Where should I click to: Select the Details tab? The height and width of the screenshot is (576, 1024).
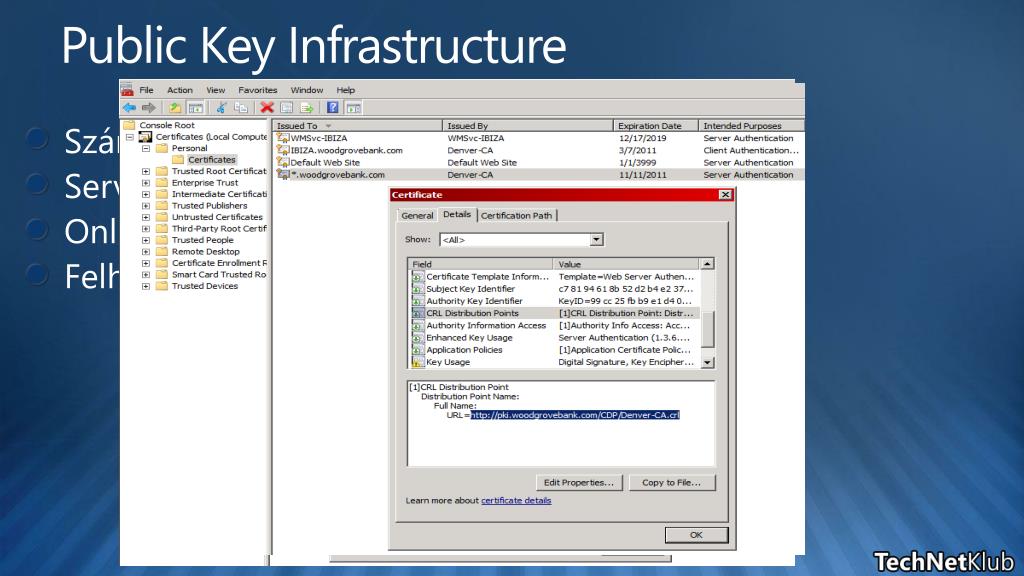456,214
